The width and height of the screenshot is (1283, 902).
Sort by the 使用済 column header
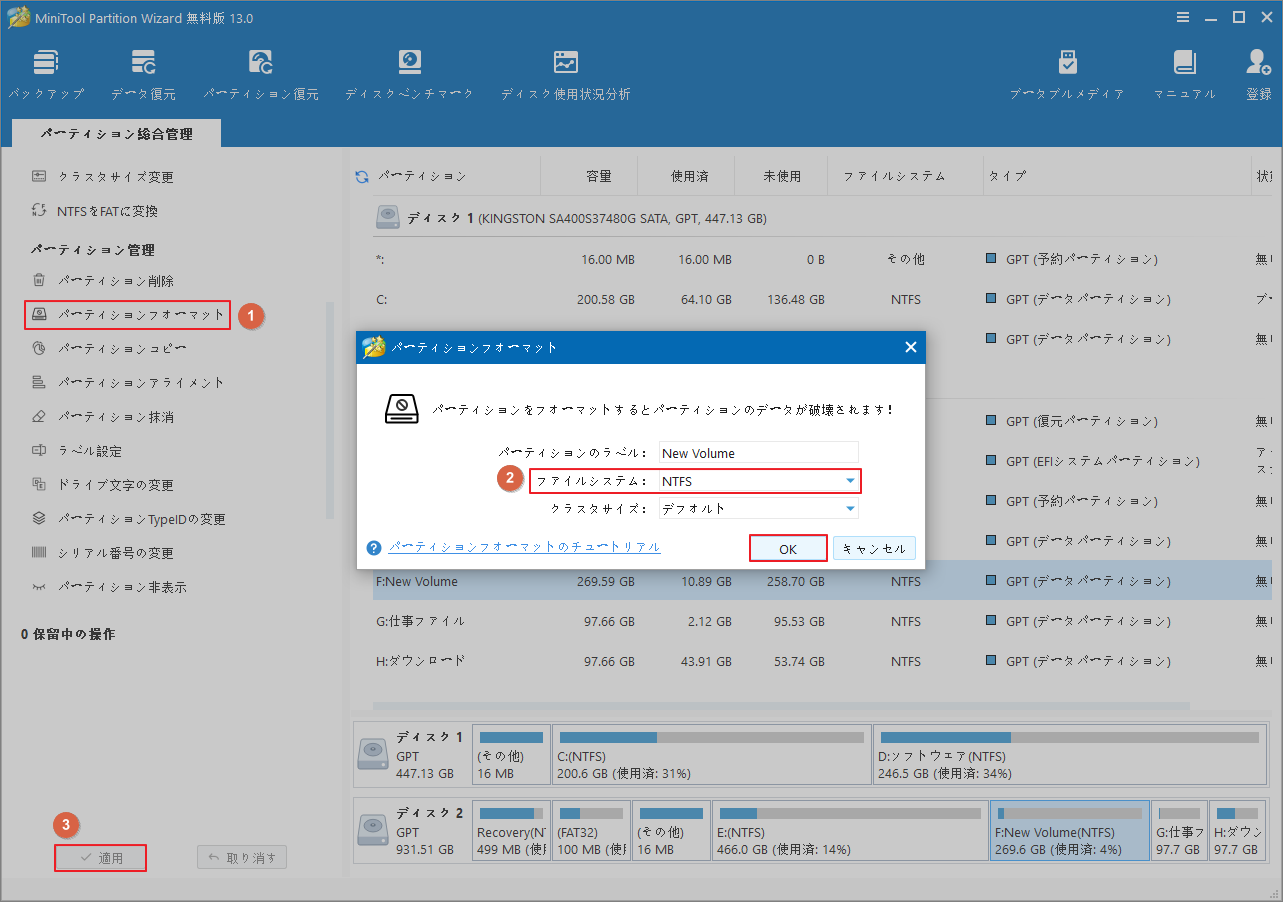click(x=690, y=176)
